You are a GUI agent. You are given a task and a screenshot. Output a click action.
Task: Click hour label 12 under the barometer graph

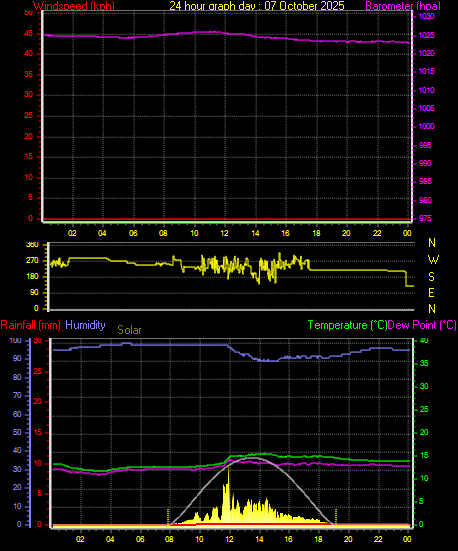tap(225, 233)
